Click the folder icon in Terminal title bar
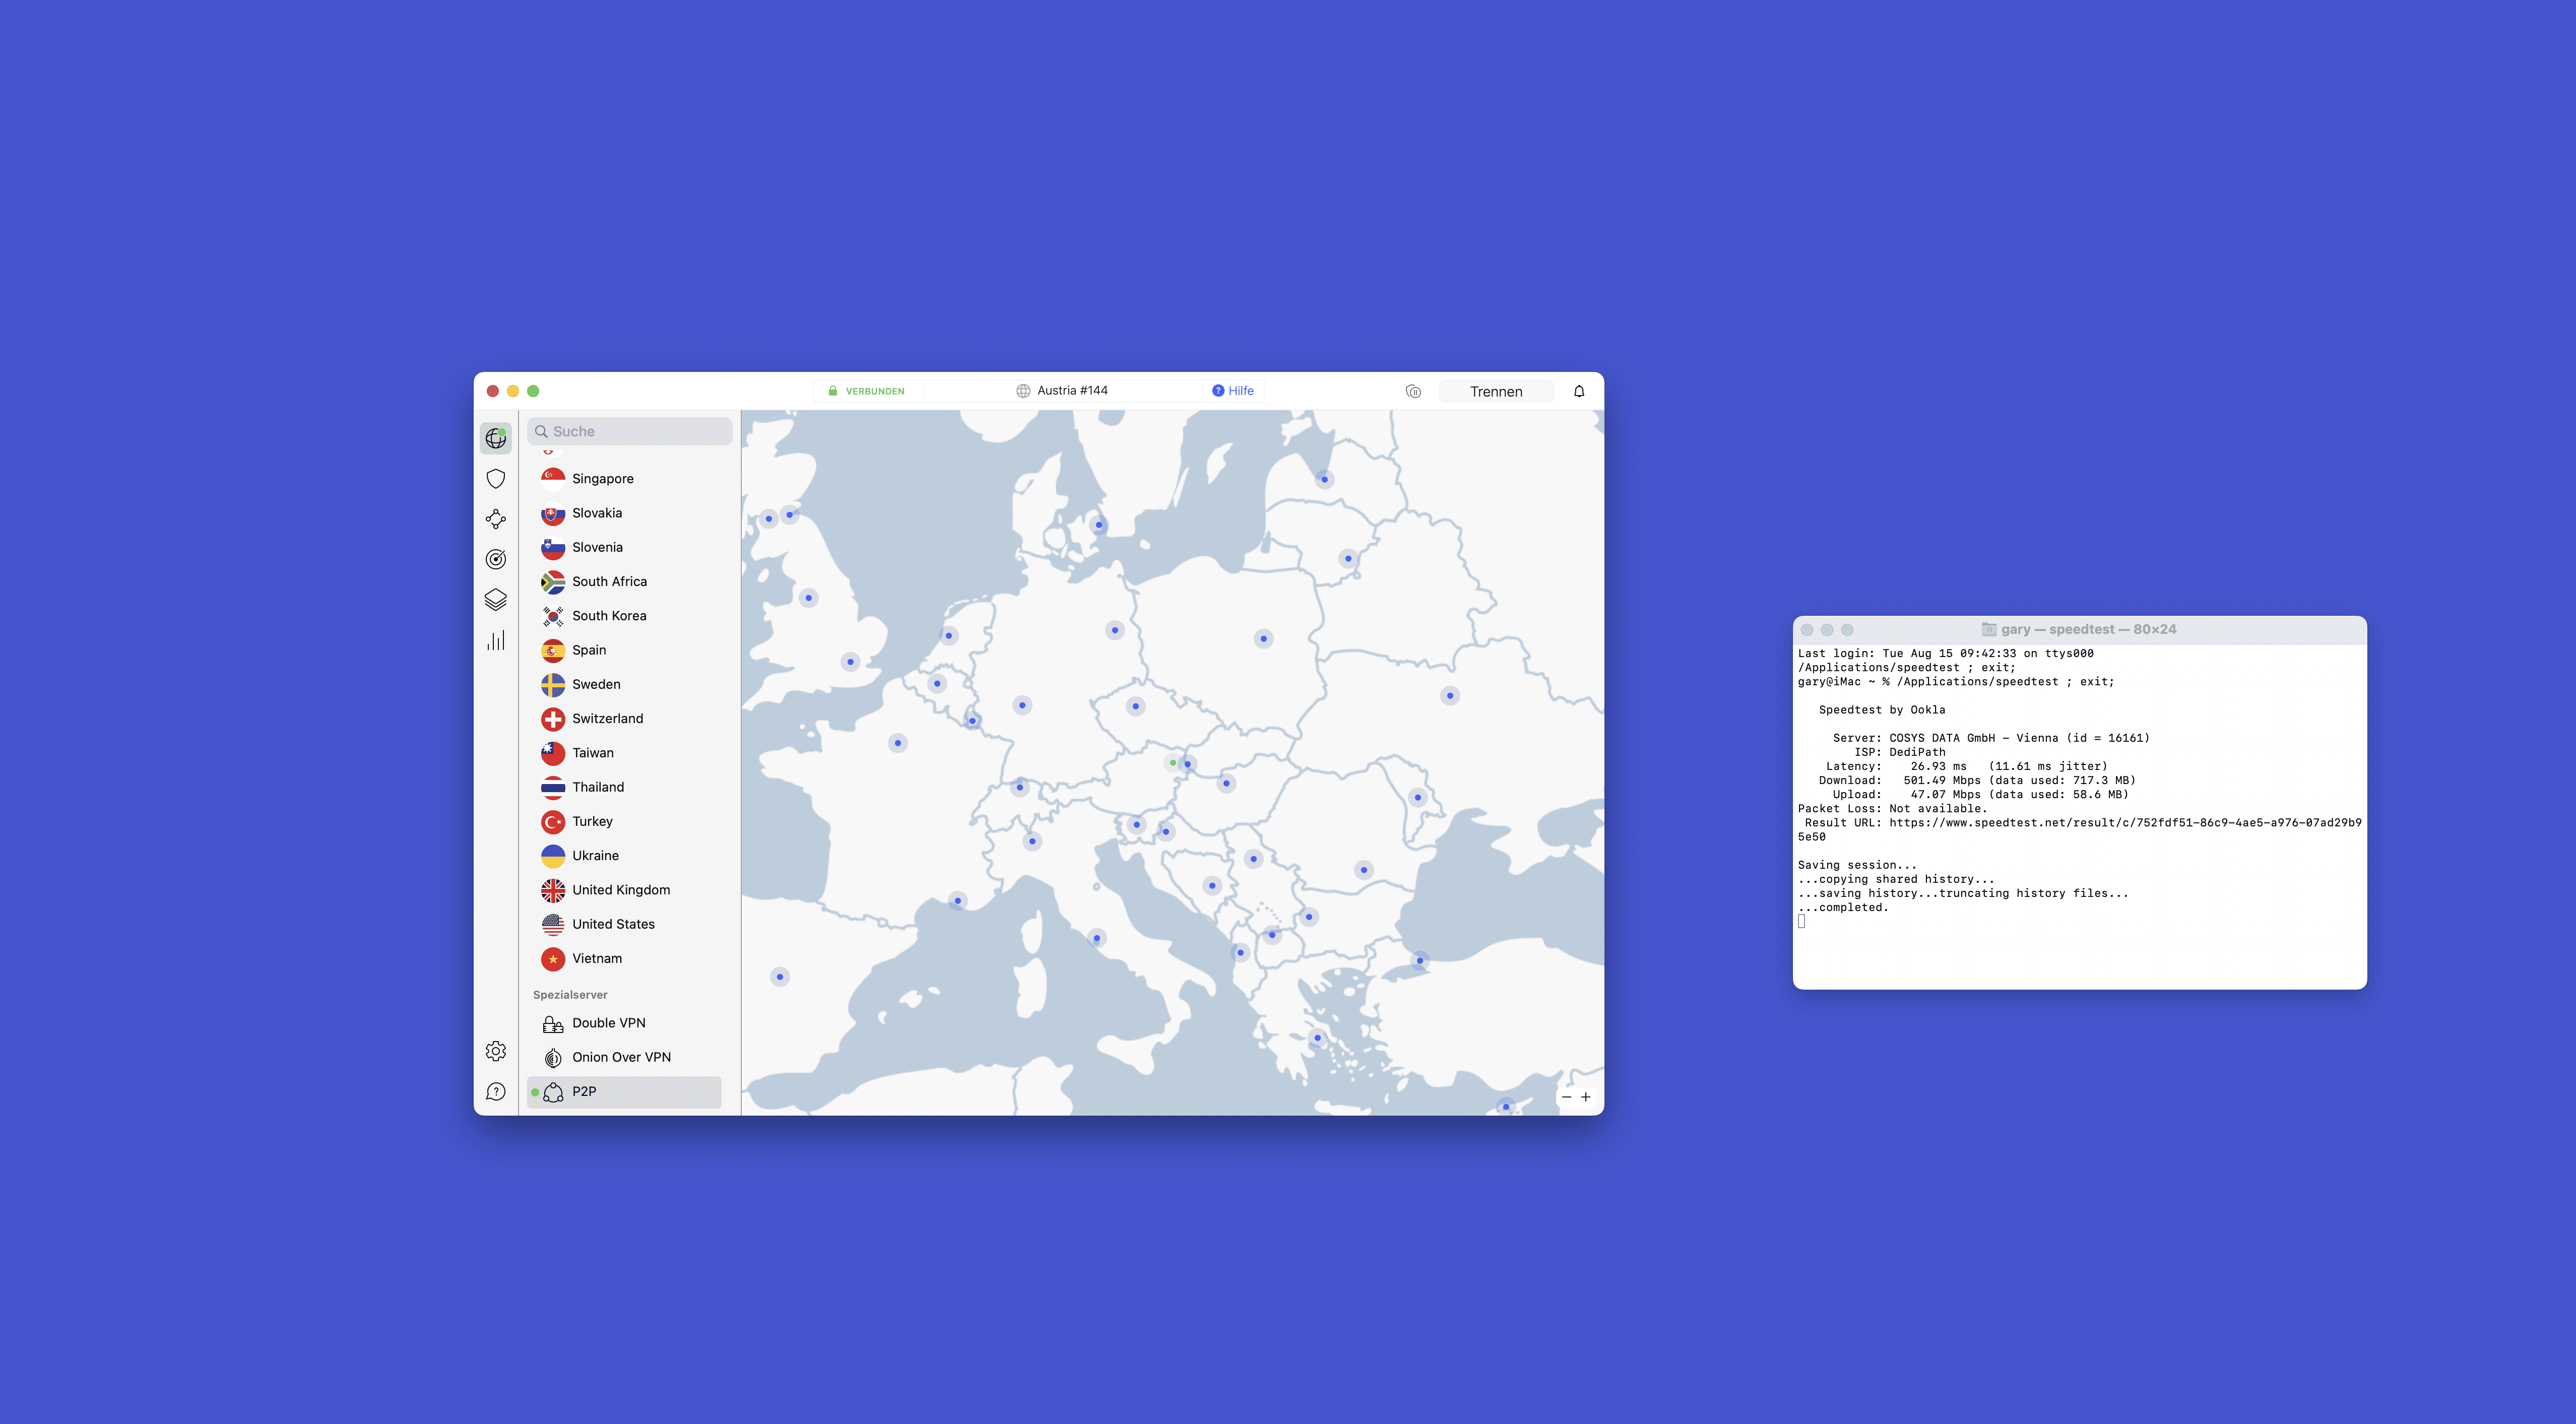2576x1424 pixels. (x=1989, y=629)
